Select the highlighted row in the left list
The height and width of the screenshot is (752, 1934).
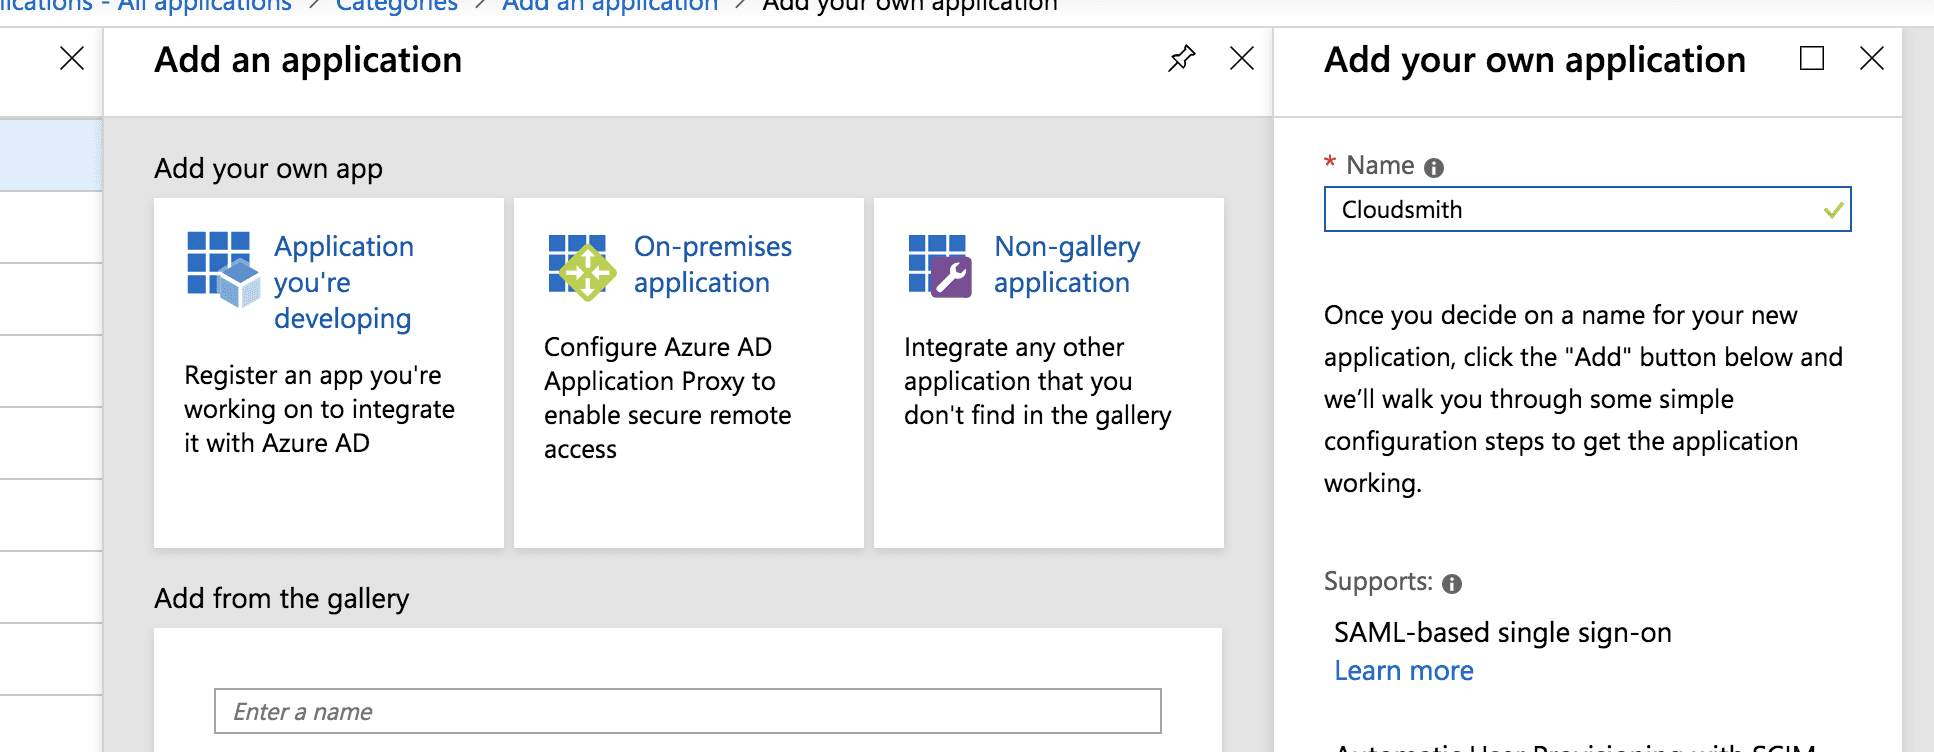50,155
